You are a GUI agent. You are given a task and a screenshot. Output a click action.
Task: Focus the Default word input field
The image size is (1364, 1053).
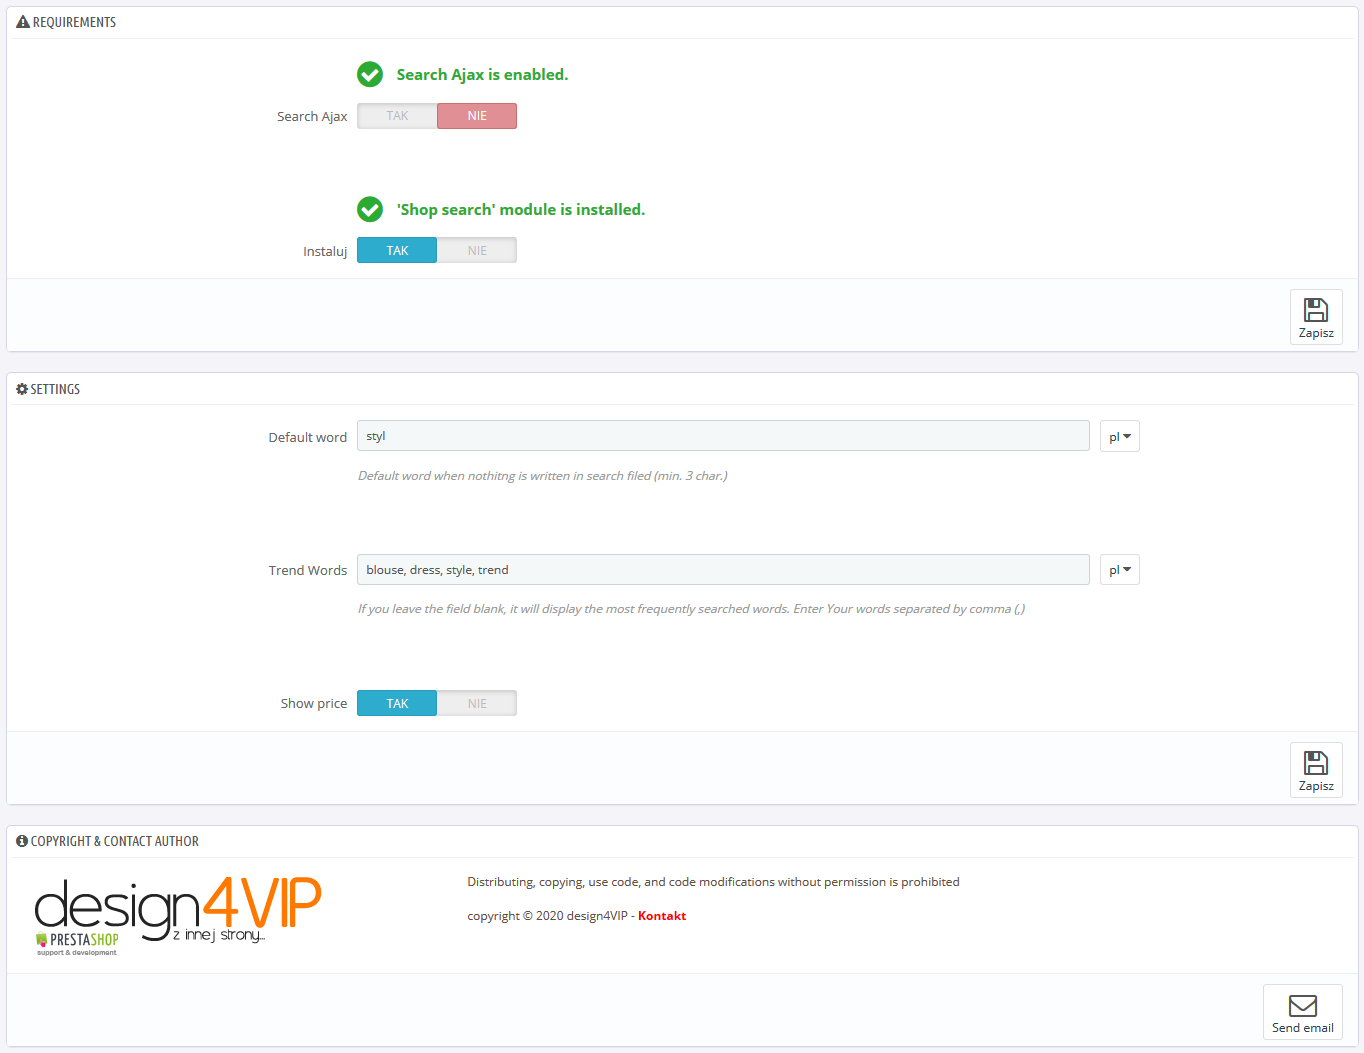pyautogui.click(x=723, y=436)
